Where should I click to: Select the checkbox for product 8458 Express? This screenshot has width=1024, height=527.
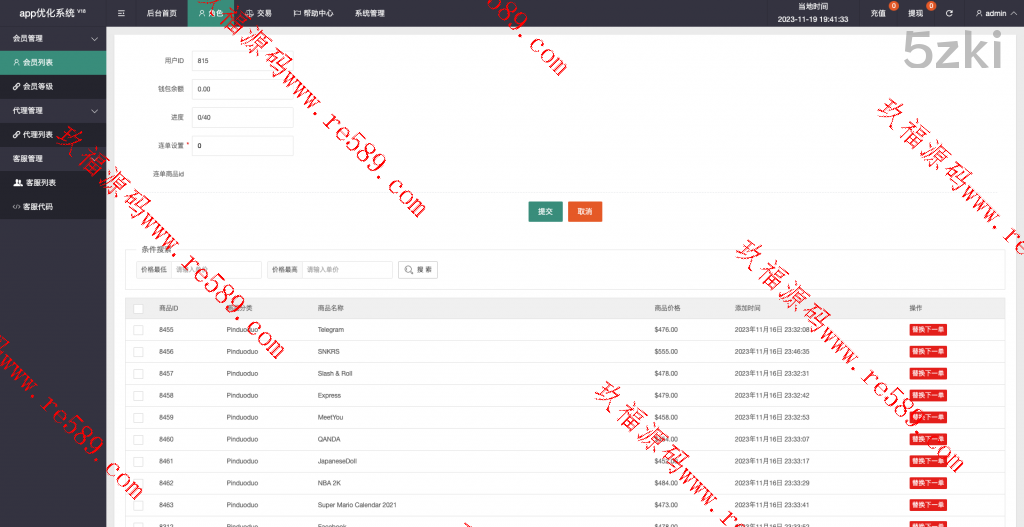click(138, 396)
